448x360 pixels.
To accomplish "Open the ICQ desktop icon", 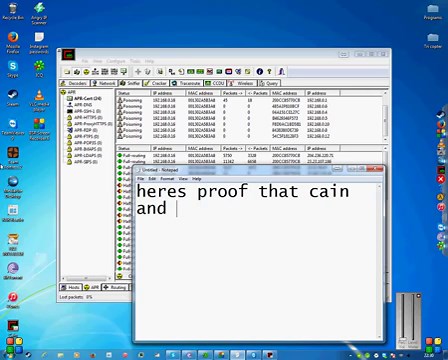I will 39,69.
